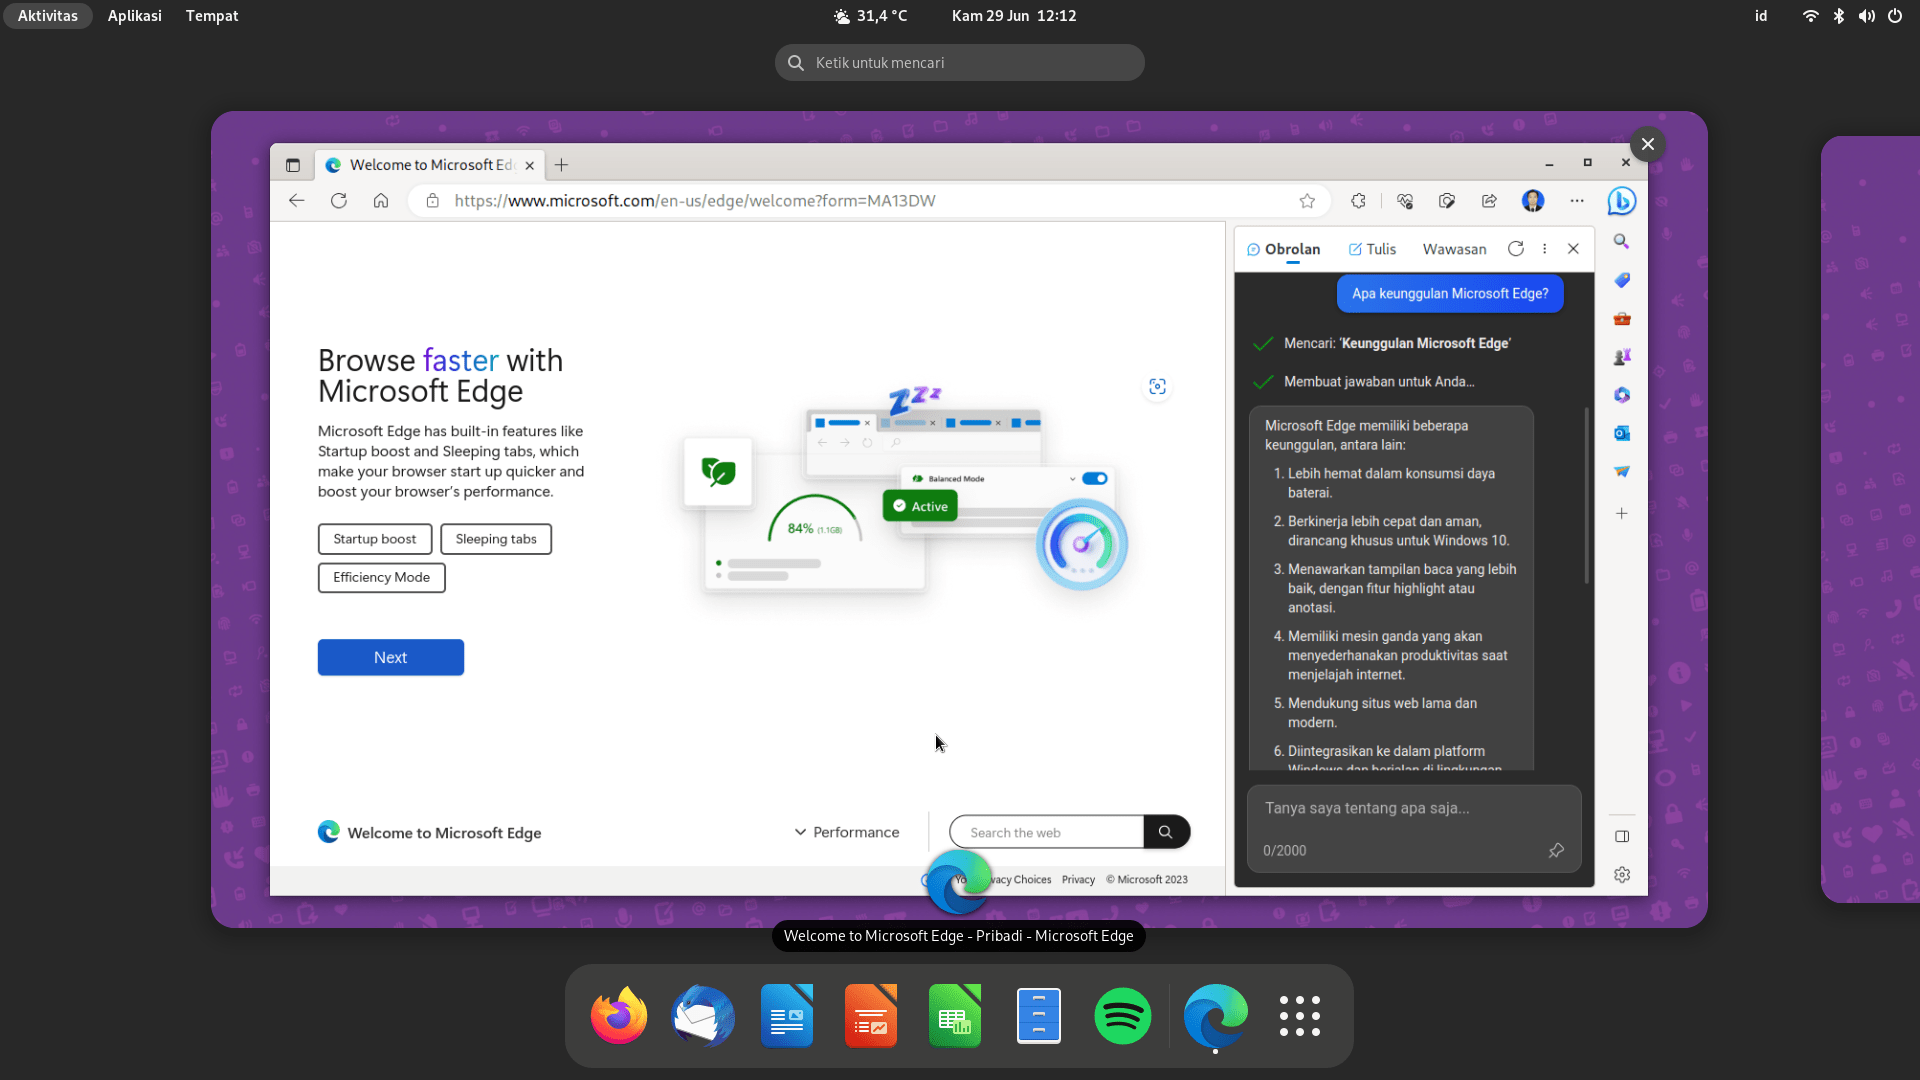Click the Sleeping tabs button
The height and width of the screenshot is (1080, 1920).
click(496, 539)
